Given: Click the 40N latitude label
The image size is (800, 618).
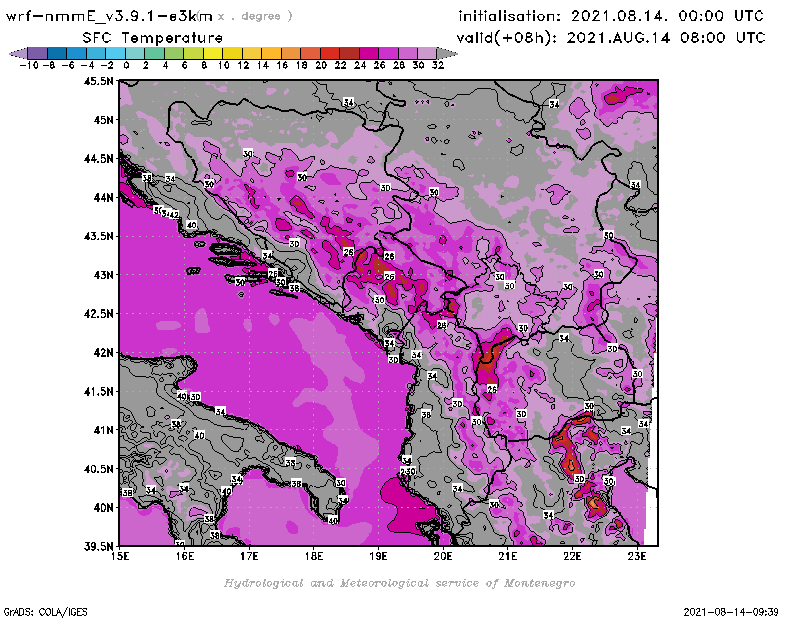Looking at the screenshot, I should click(103, 508).
